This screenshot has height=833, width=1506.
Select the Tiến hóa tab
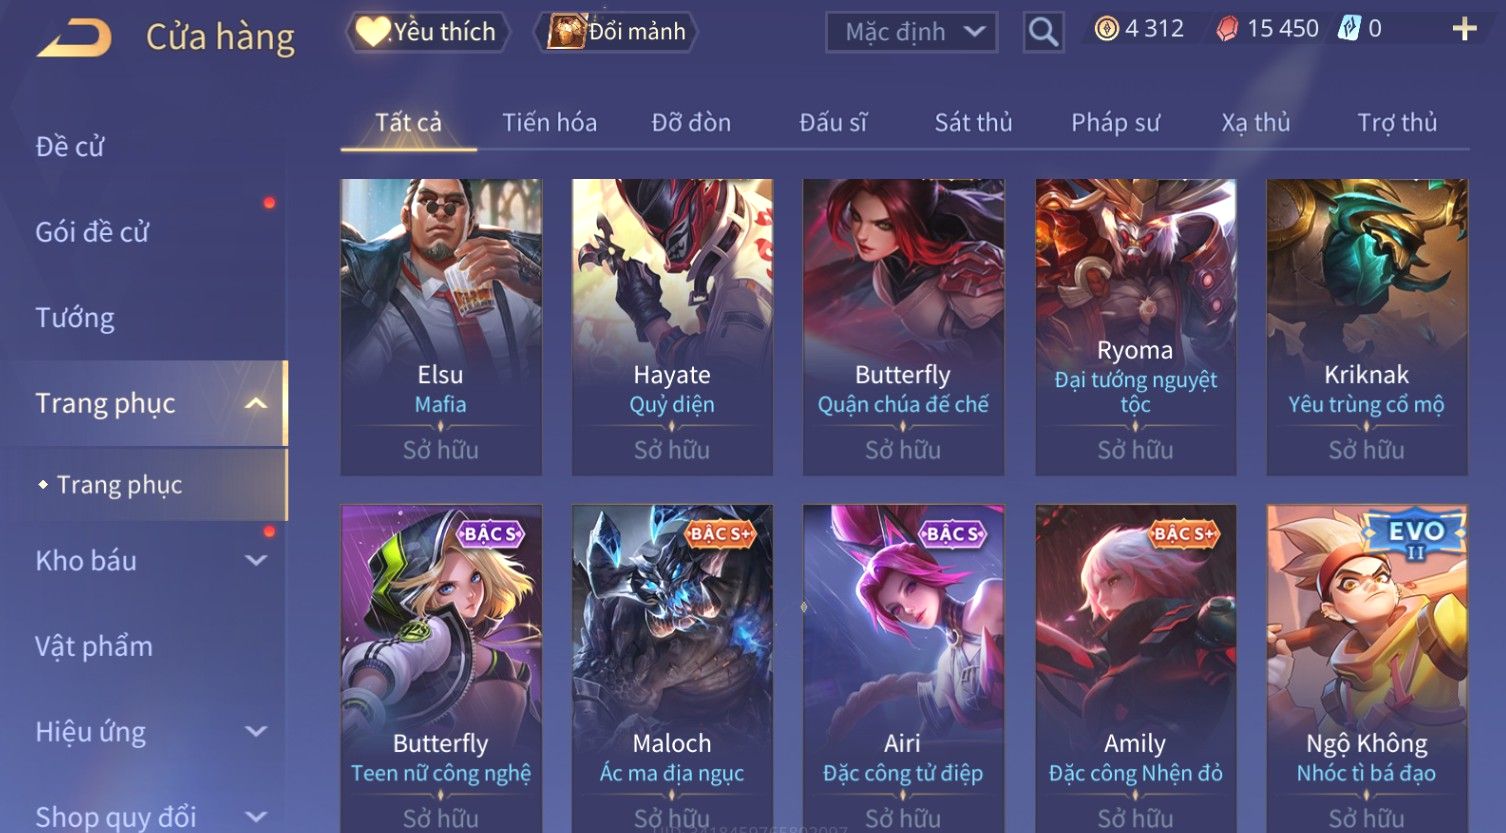click(549, 123)
